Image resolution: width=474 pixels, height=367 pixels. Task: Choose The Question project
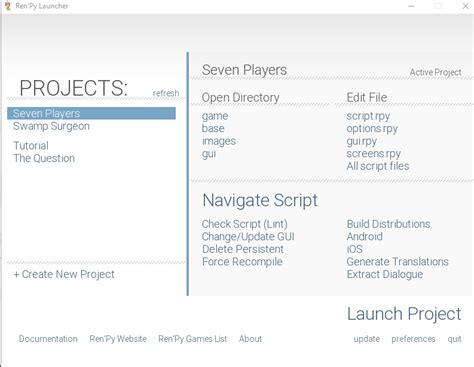(44, 158)
